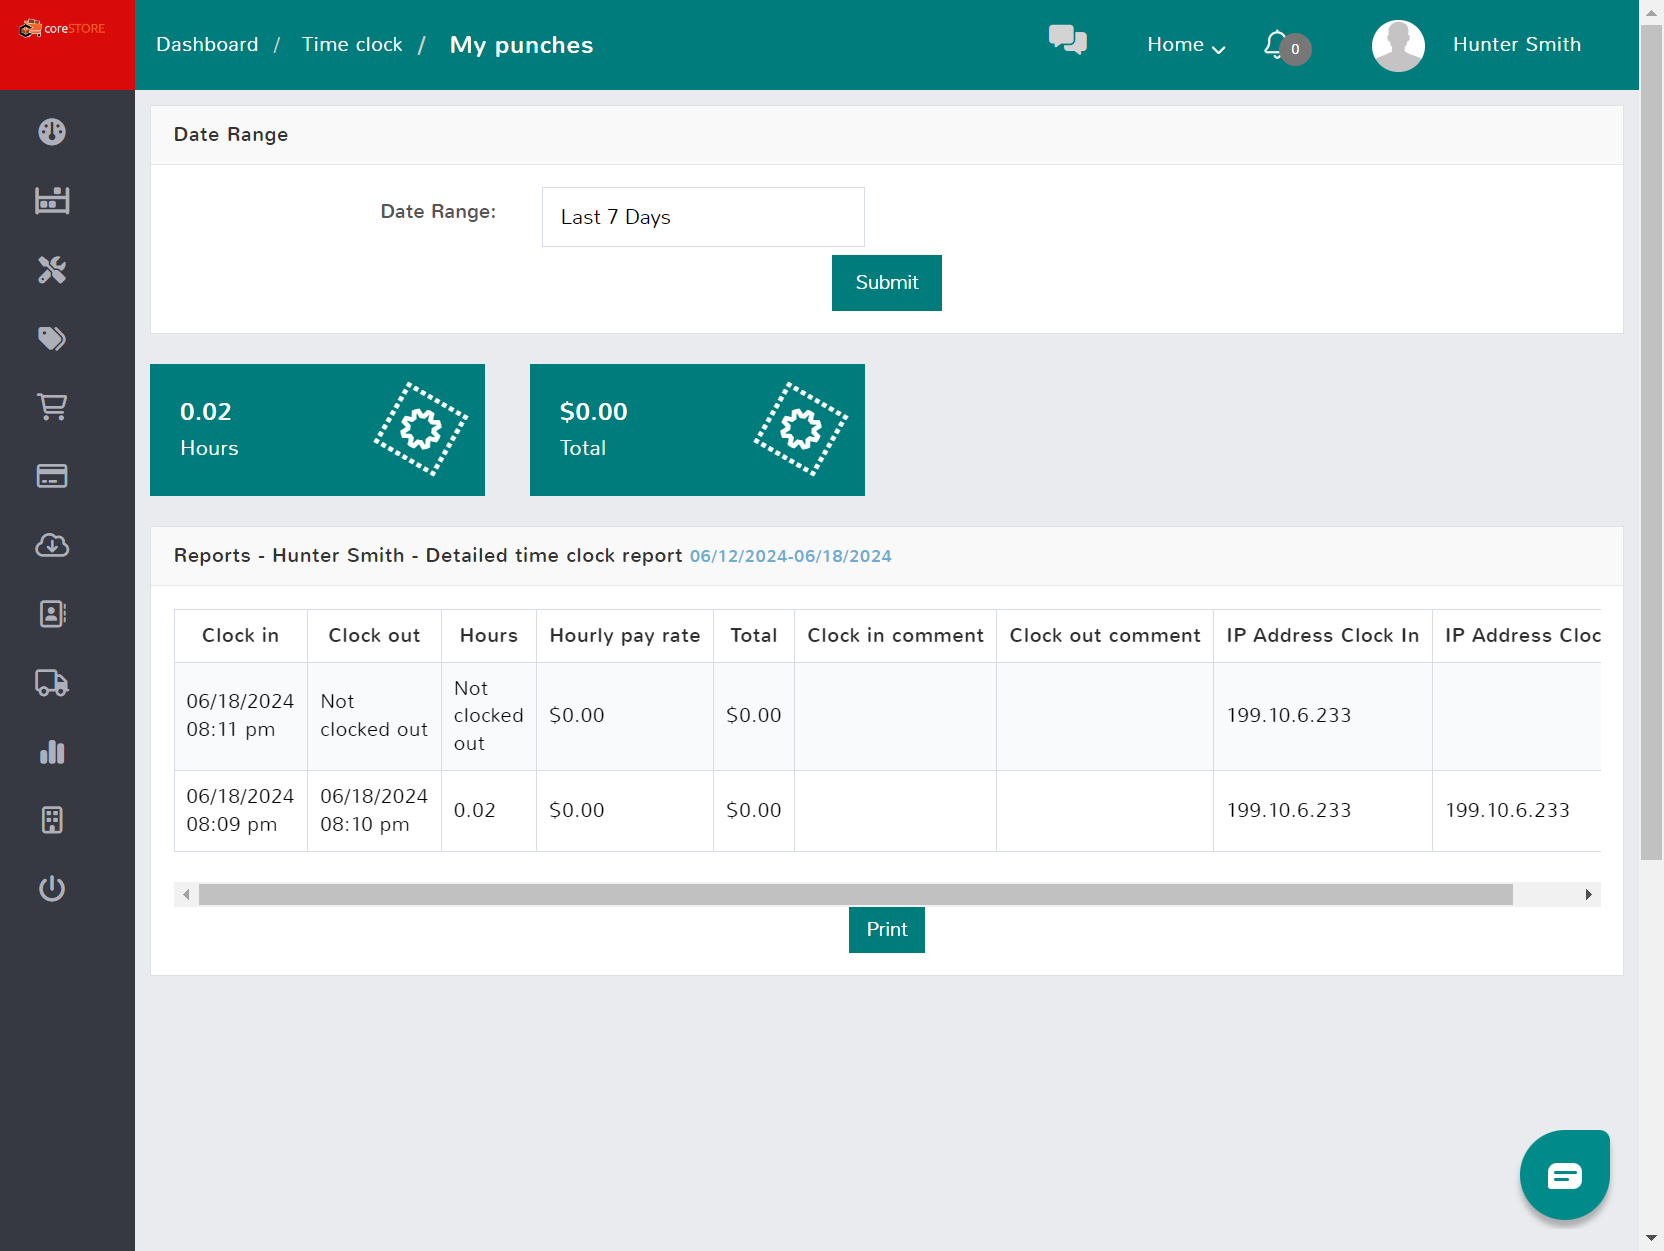Click the $0.00 Total summary card
The image size is (1664, 1251).
(697, 430)
